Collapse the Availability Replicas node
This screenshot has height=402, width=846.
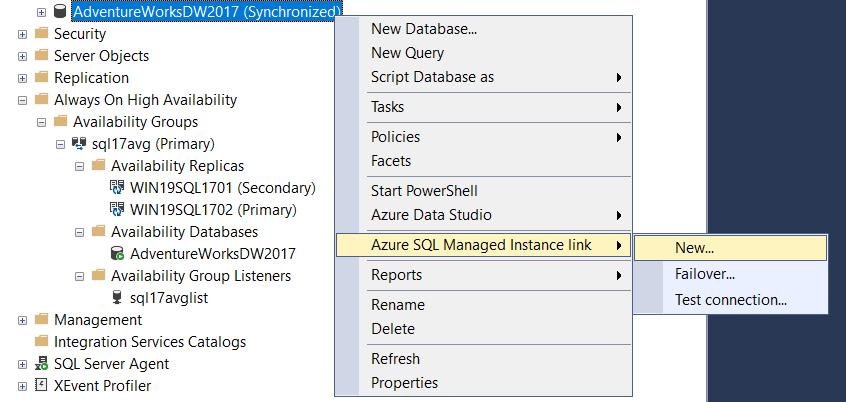[x=79, y=166]
